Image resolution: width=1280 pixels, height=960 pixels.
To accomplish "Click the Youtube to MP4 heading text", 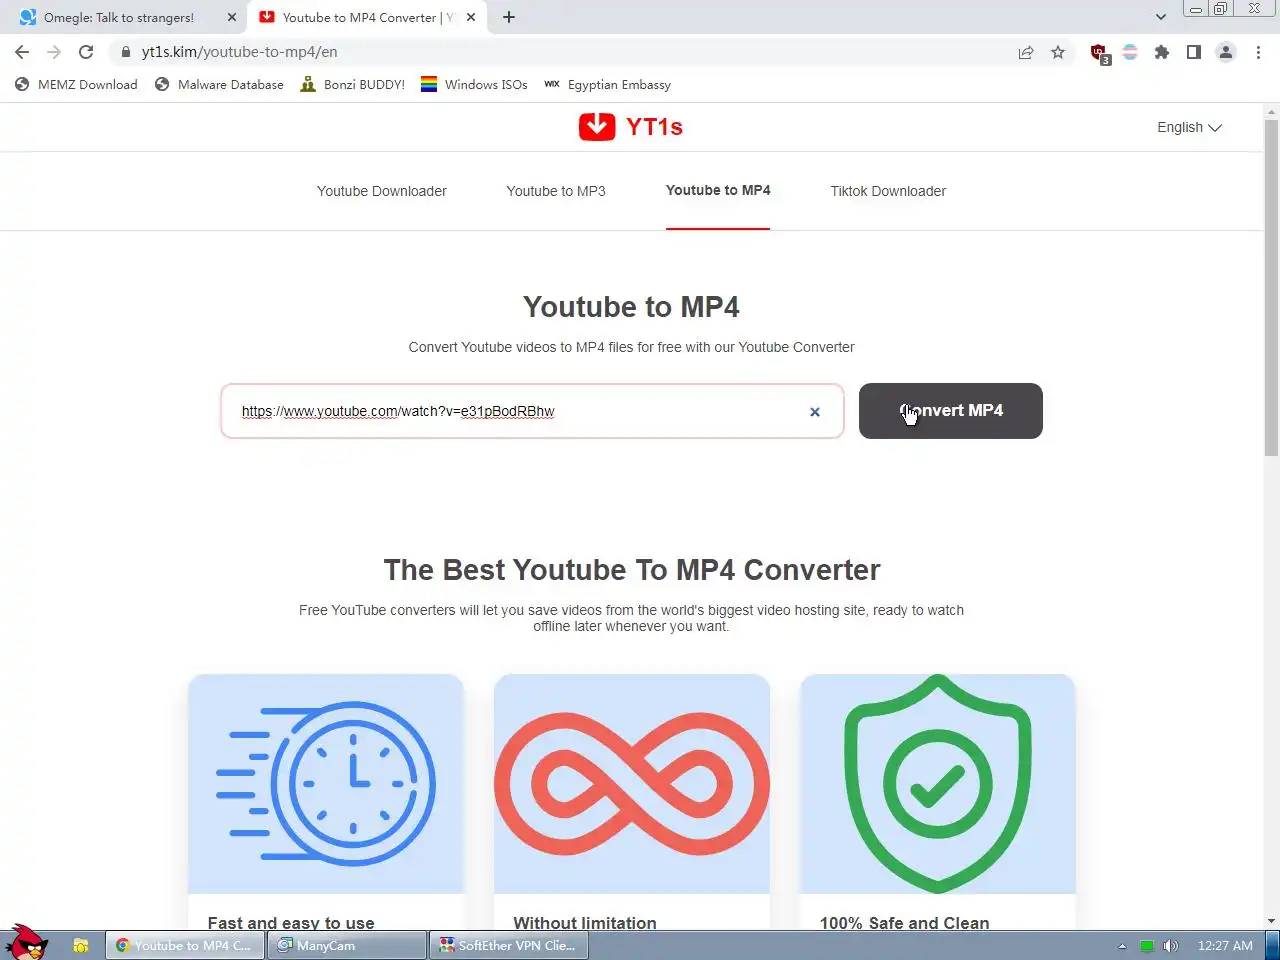I will (631, 307).
